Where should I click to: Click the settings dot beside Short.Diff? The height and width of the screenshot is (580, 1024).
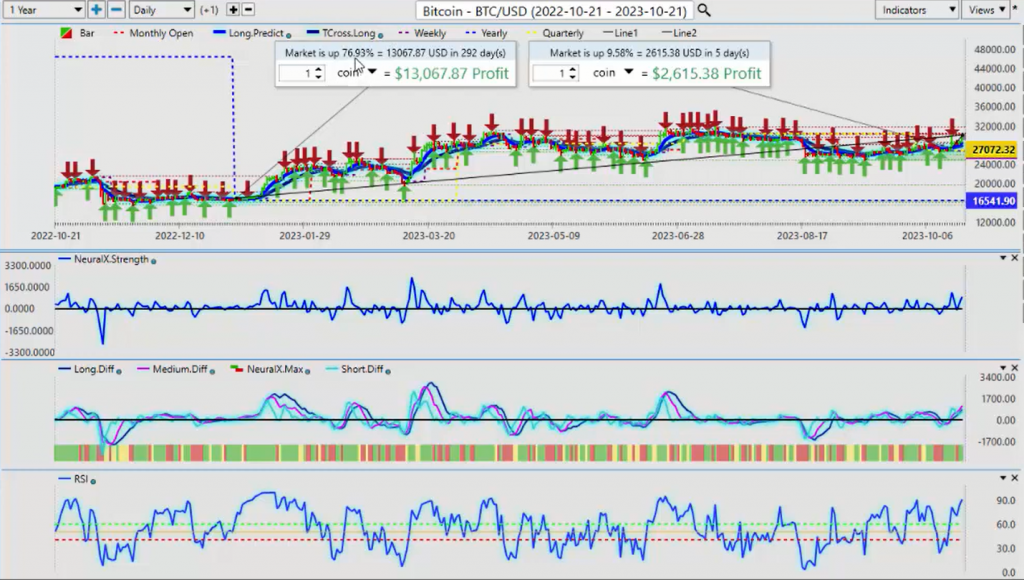[x=388, y=371]
